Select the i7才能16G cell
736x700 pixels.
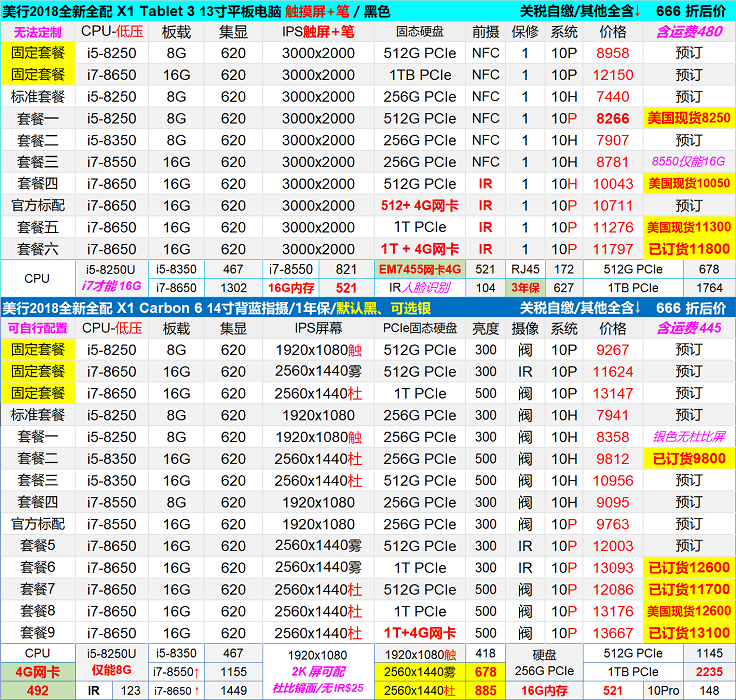click(113, 288)
